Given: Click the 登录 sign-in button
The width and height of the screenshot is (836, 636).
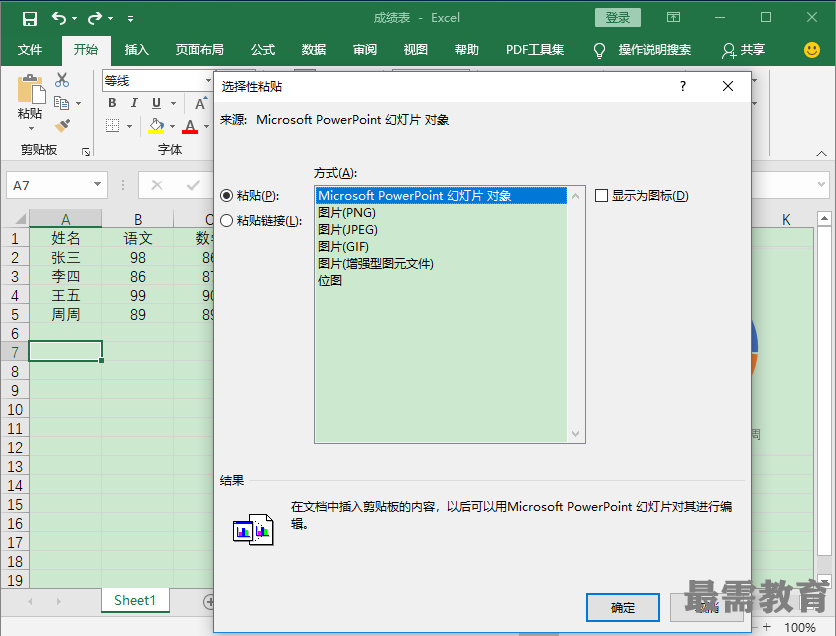Looking at the screenshot, I should [617, 18].
